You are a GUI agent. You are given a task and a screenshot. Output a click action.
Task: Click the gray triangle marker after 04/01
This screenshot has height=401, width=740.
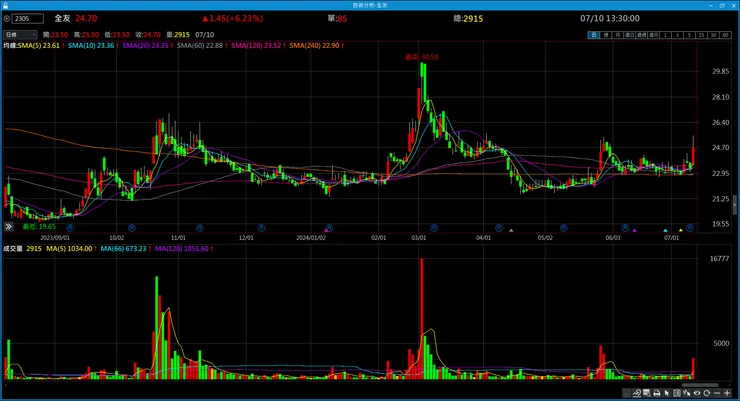pyautogui.click(x=511, y=230)
